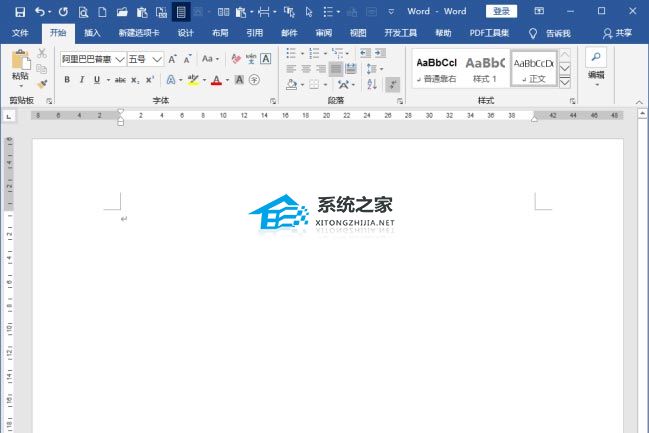Switch to the 插入 tab
Image resolution: width=649 pixels, height=433 pixels.
coord(92,32)
